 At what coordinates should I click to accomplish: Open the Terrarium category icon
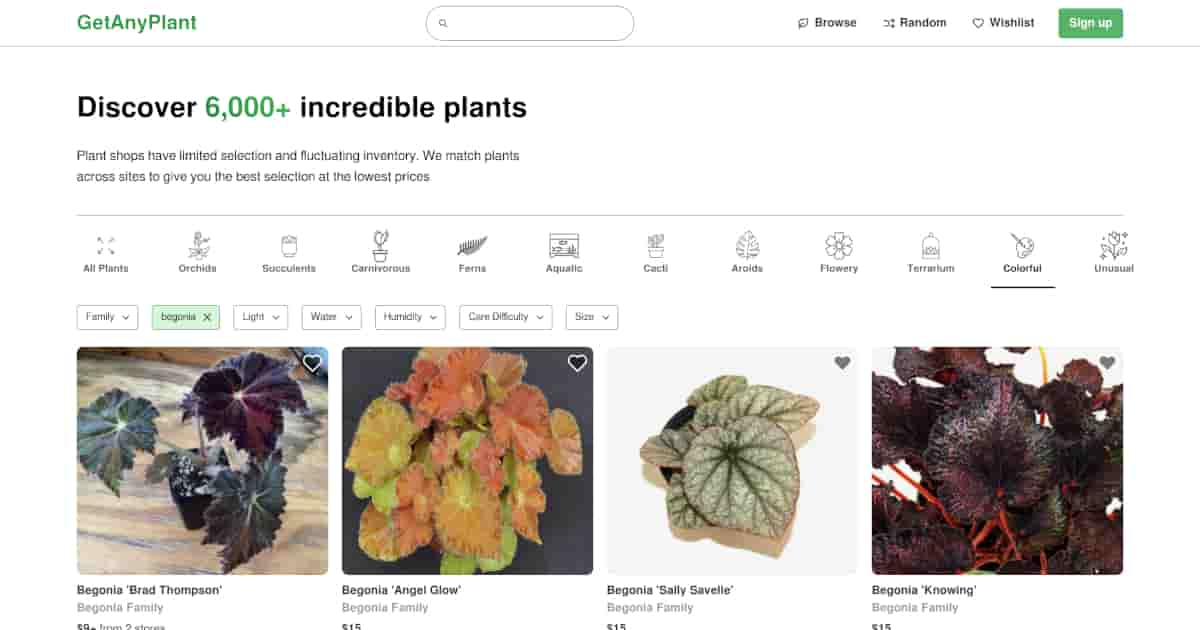pyautogui.click(x=931, y=246)
